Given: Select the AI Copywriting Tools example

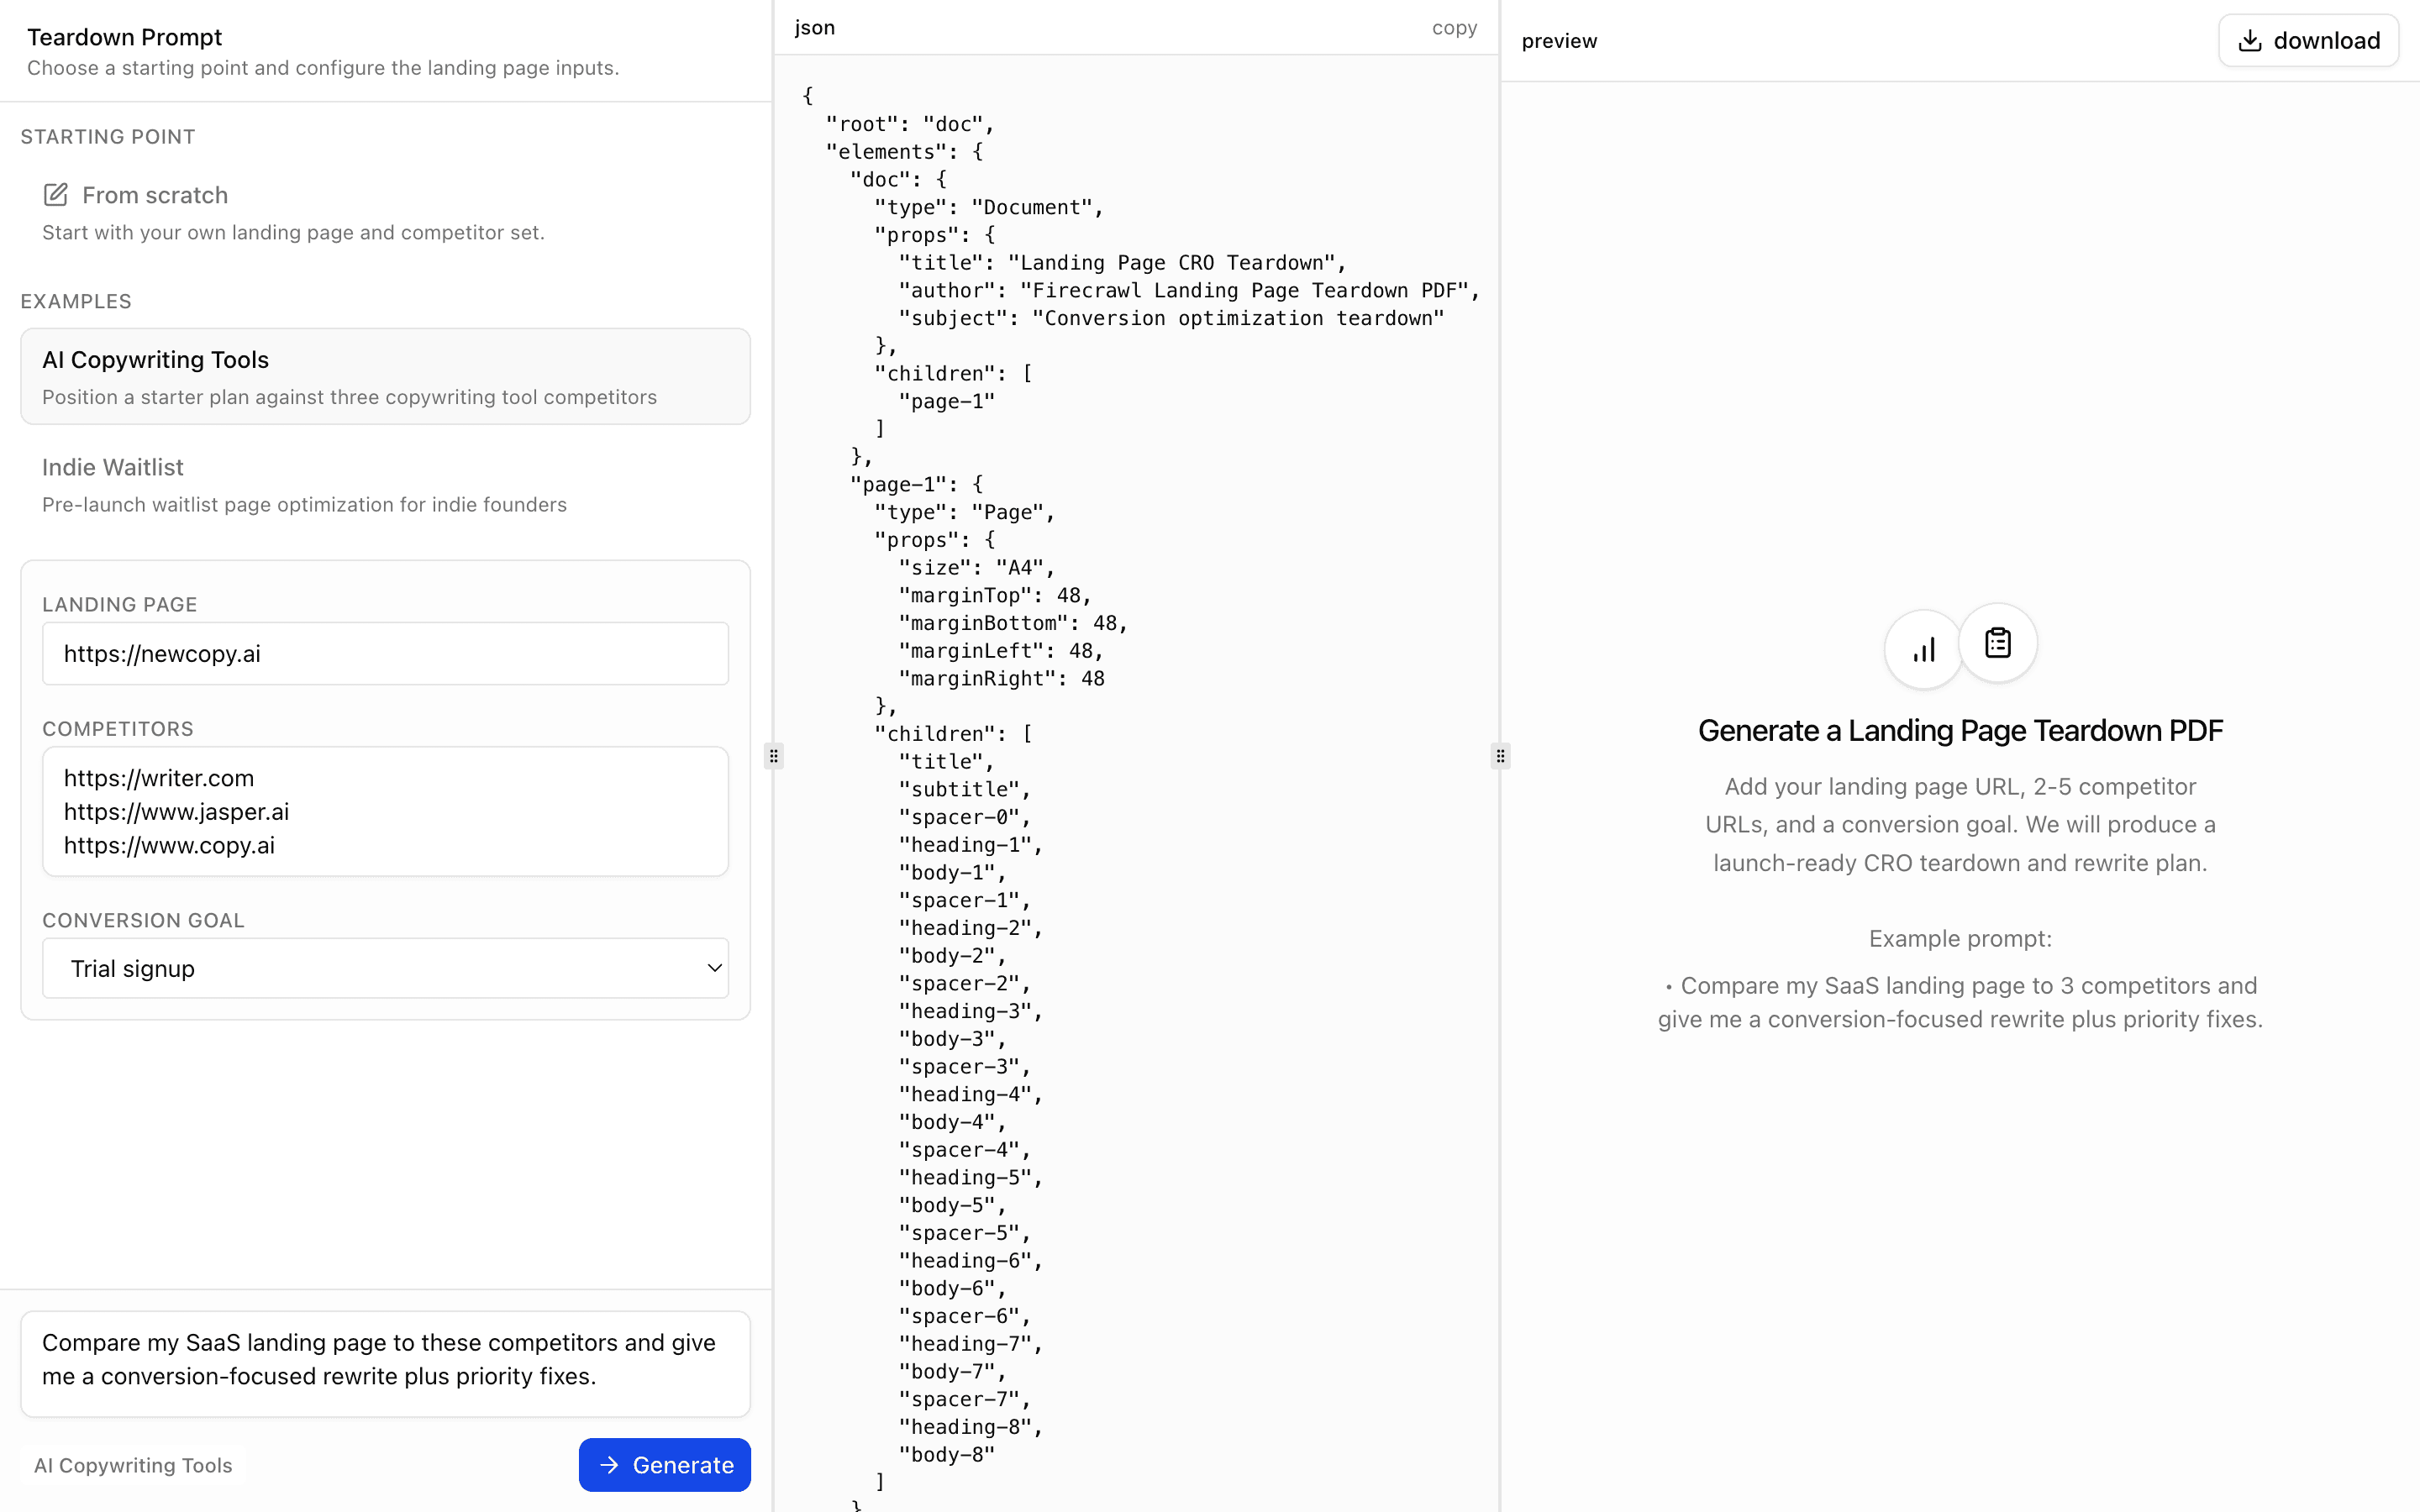Looking at the screenshot, I should point(385,376).
